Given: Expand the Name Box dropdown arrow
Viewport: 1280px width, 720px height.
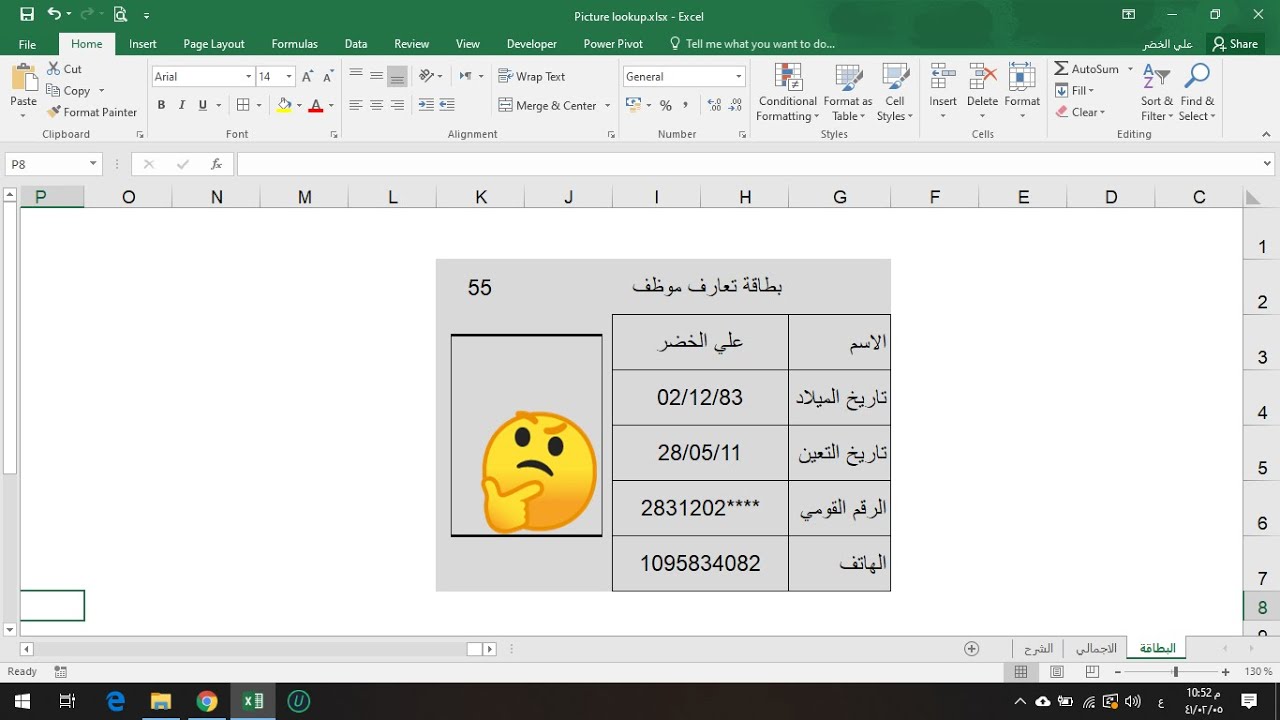Looking at the screenshot, I should pyautogui.click(x=93, y=164).
